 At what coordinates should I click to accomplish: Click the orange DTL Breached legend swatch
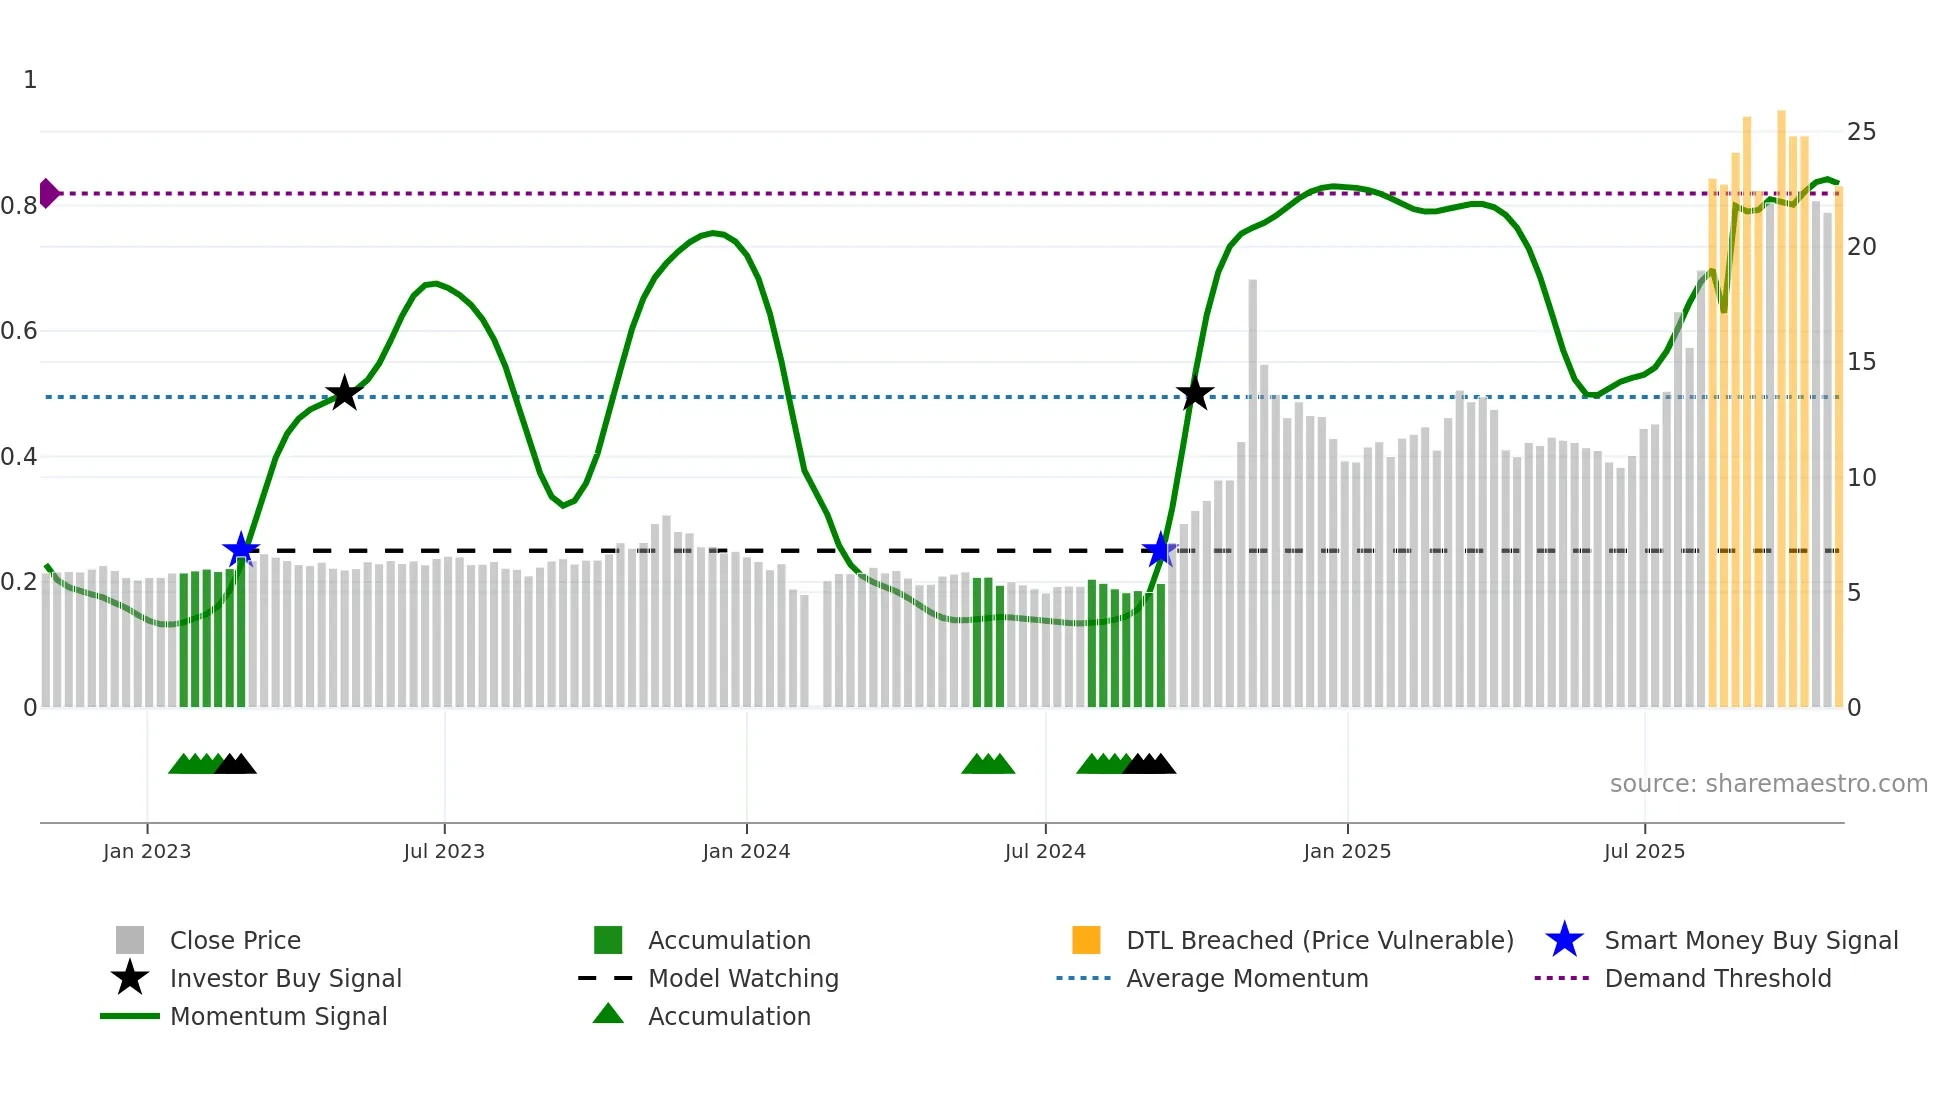coord(1086,940)
